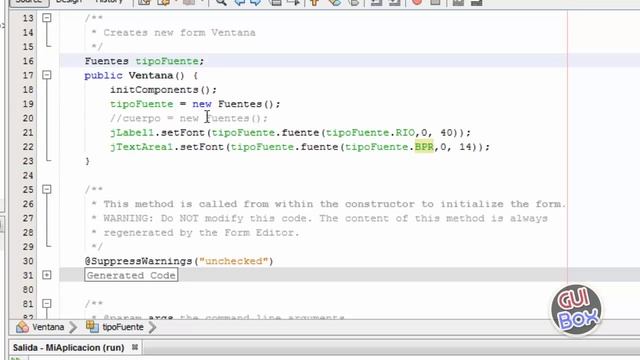Click jTextArea1 in line 22
The width and height of the screenshot is (640, 360).
142,147
